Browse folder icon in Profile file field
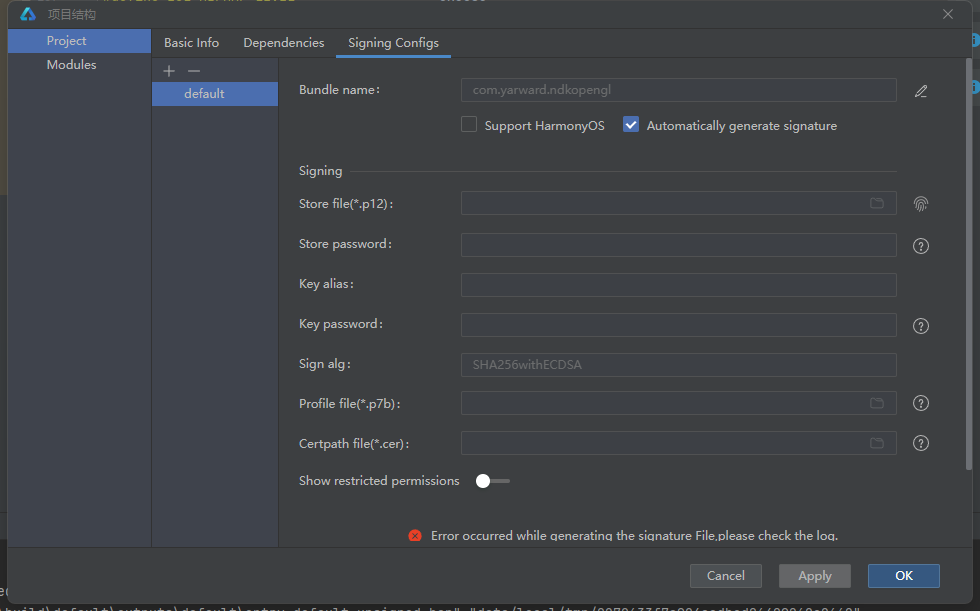 pos(877,403)
